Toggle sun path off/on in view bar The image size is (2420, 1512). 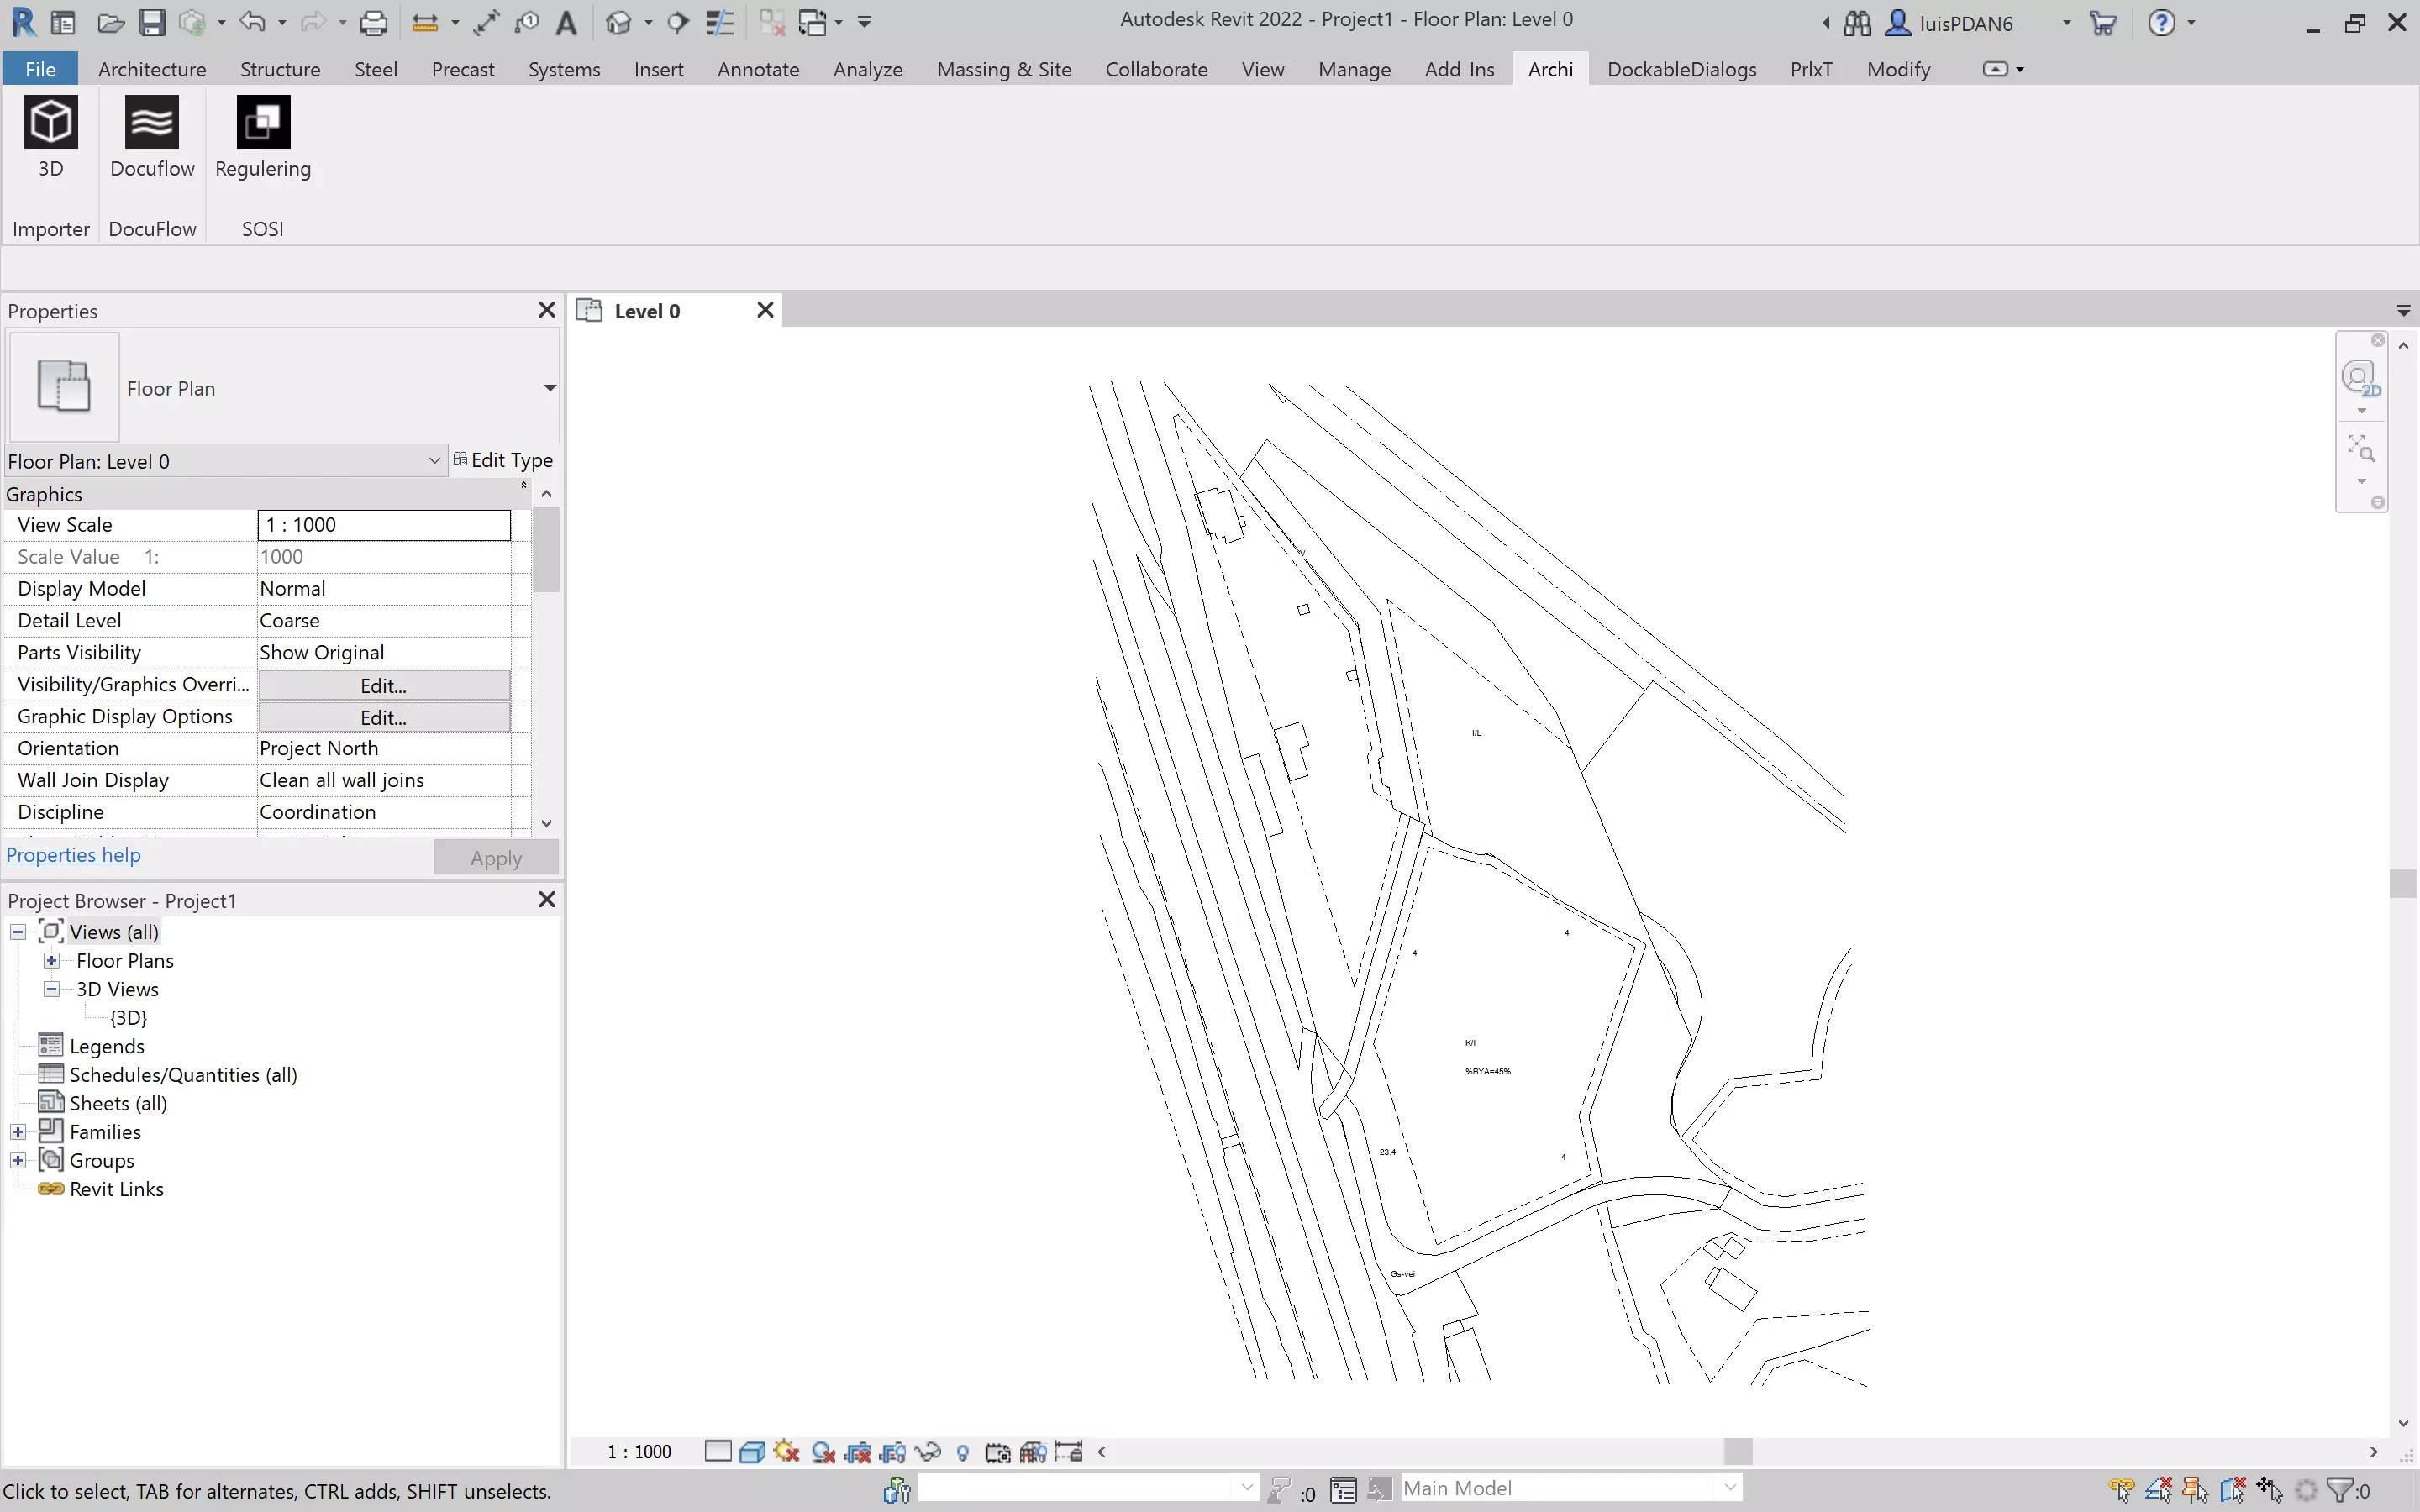click(x=786, y=1452)
